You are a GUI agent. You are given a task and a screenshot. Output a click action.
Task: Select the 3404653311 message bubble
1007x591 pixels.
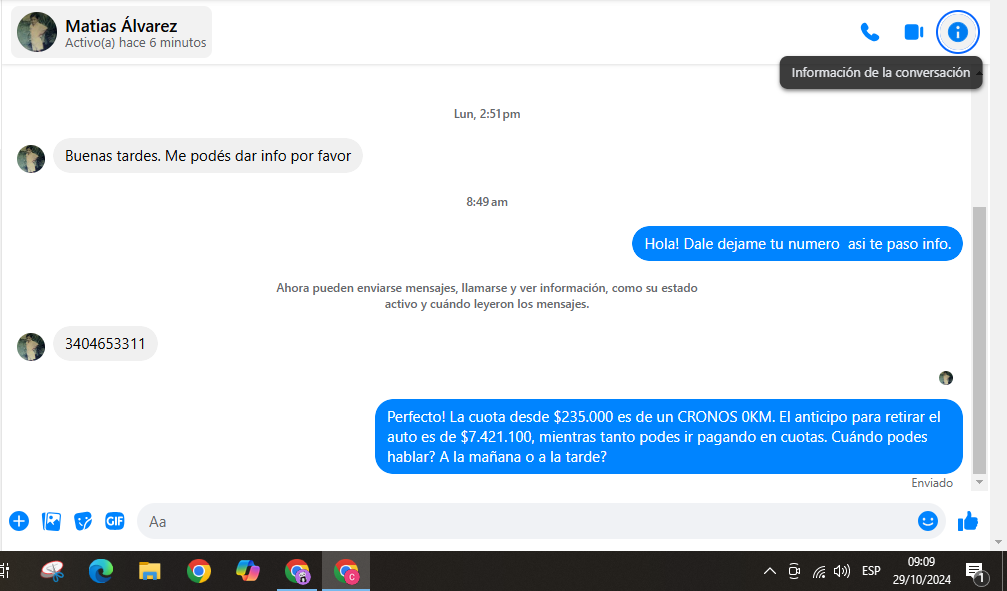pos(105,344)
